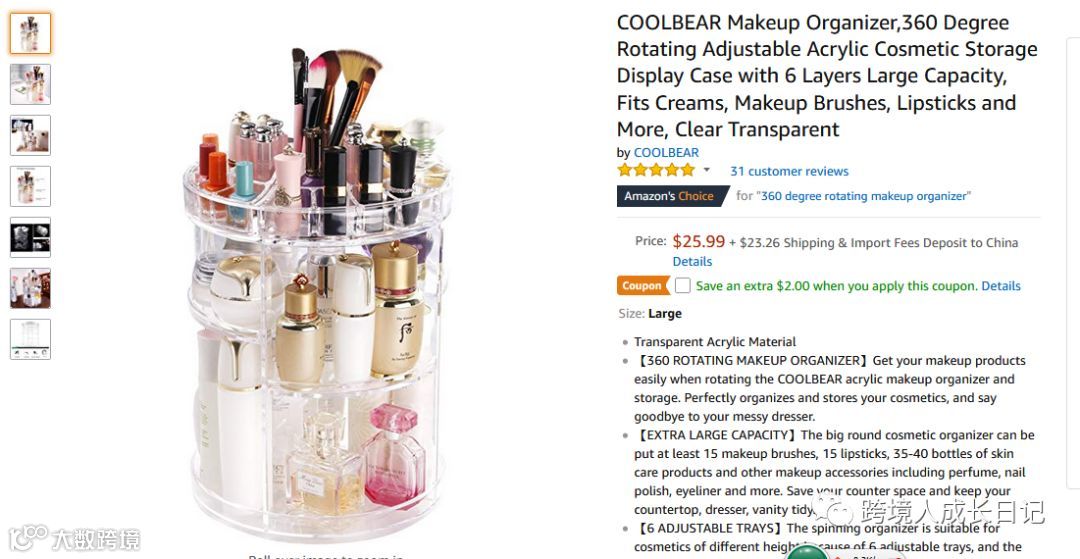Image resolution: width=1080 pixels, height=559 pixels.
Task: Select the first product thumbnail image
Action: [x=30, y=33]
